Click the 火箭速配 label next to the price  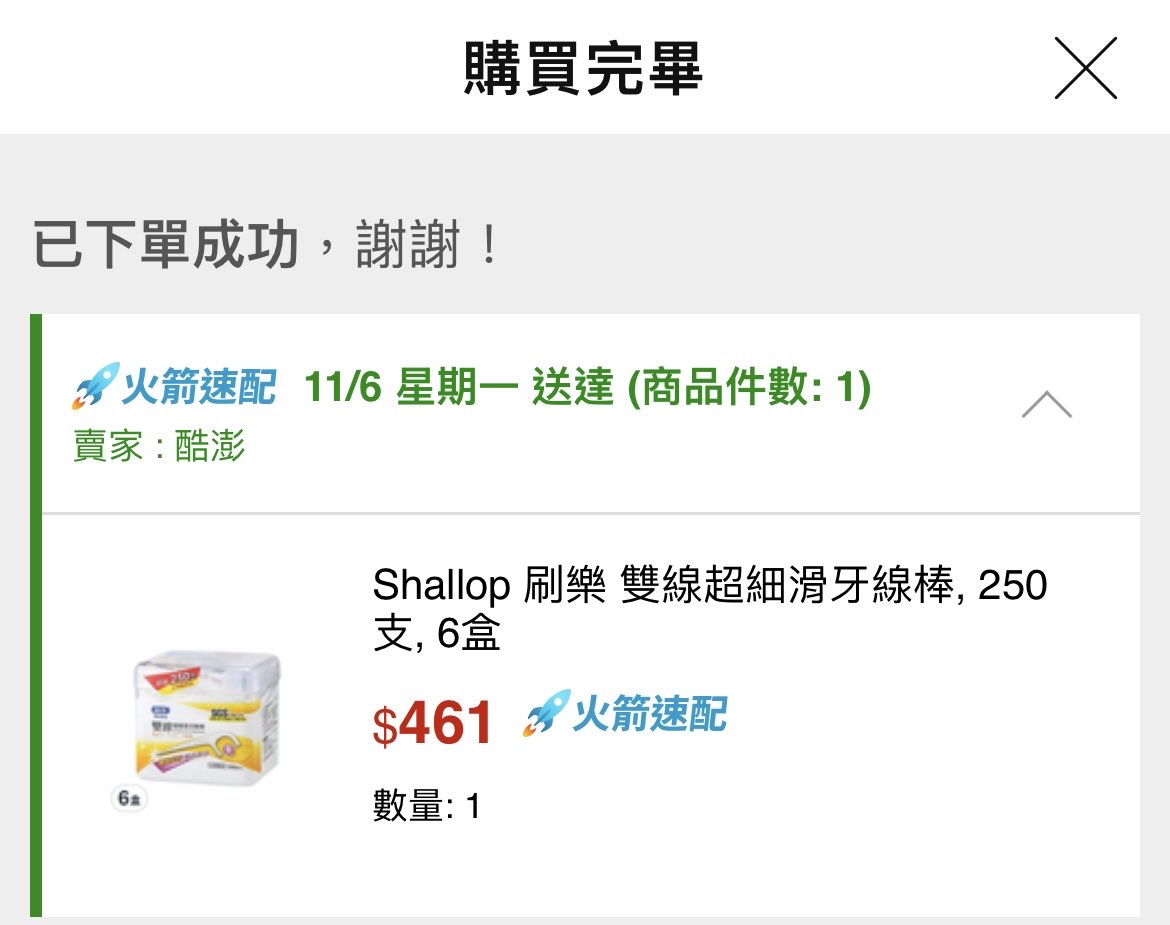649,715
